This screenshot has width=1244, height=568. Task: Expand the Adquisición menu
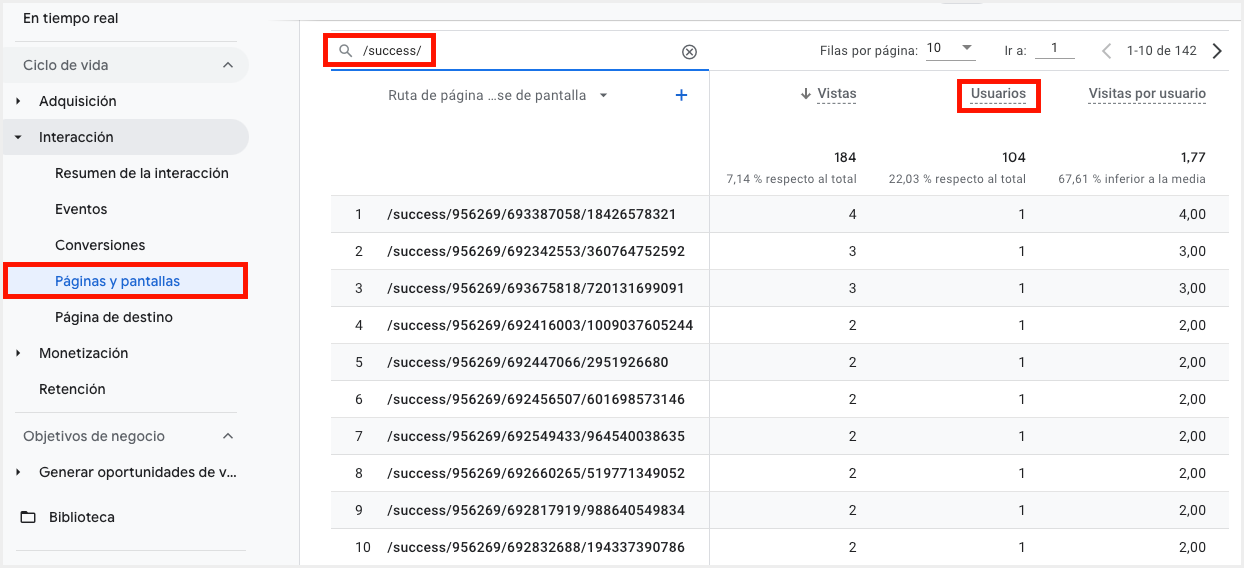(x=77, y=101)
